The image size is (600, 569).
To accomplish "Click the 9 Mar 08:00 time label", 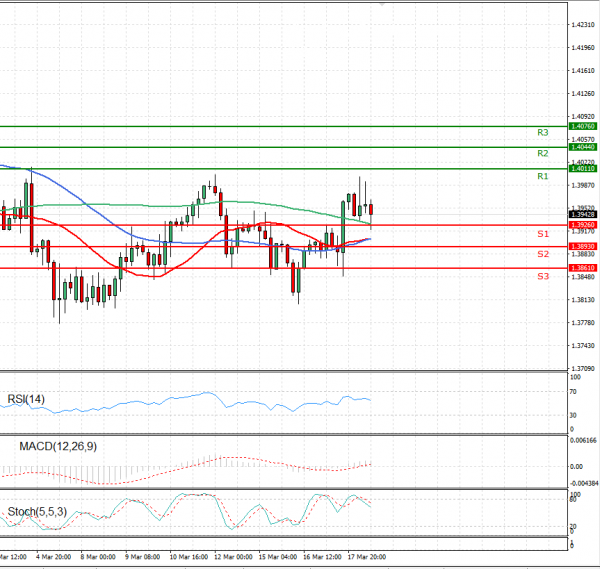I will pyautogui.click(x=142, y=557).
